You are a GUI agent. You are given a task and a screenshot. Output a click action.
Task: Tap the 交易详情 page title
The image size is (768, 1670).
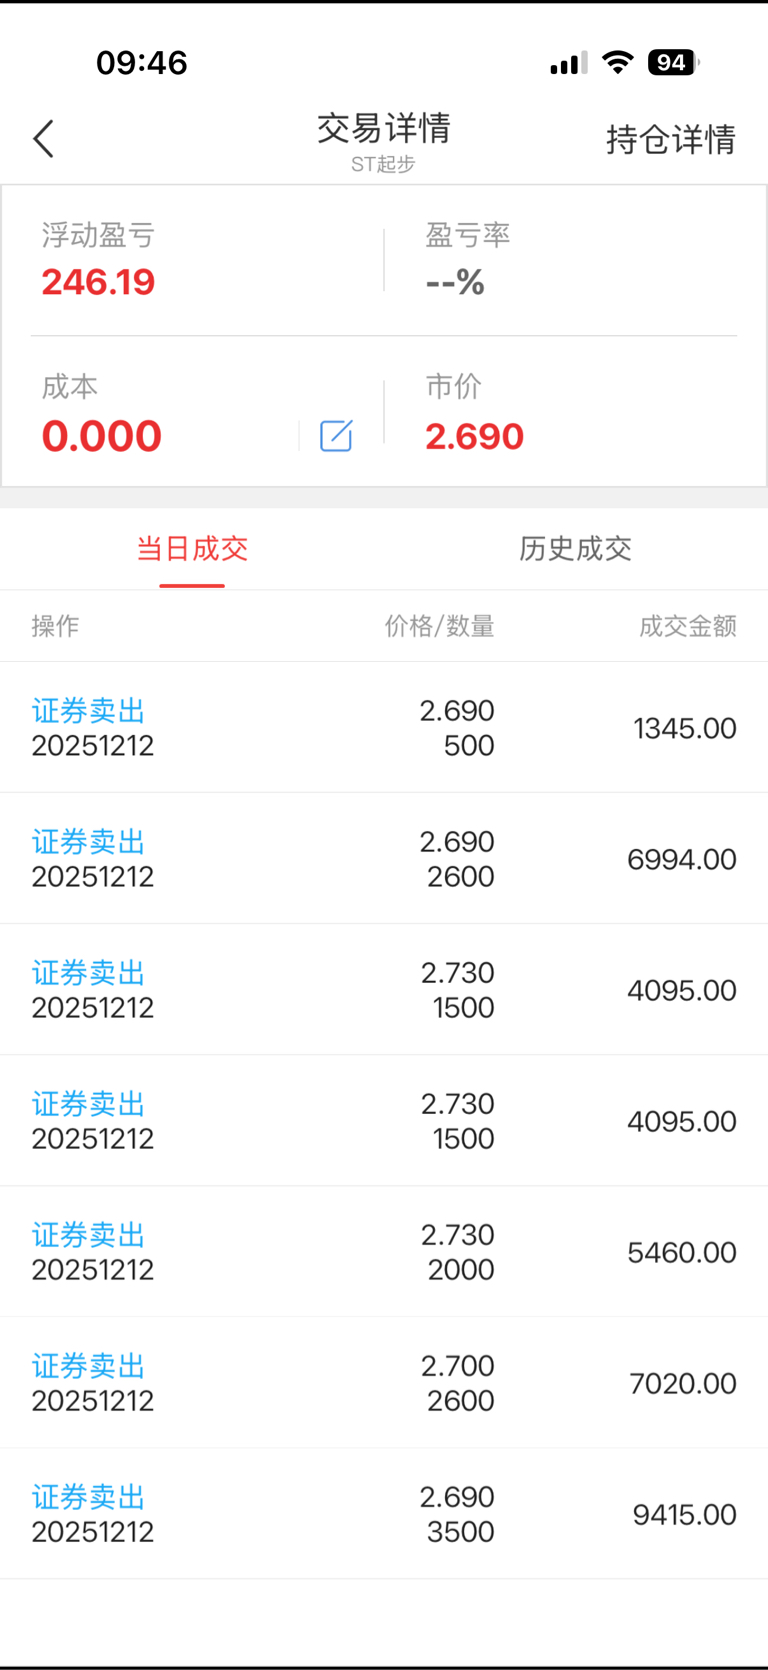click(x=384, y=129)
